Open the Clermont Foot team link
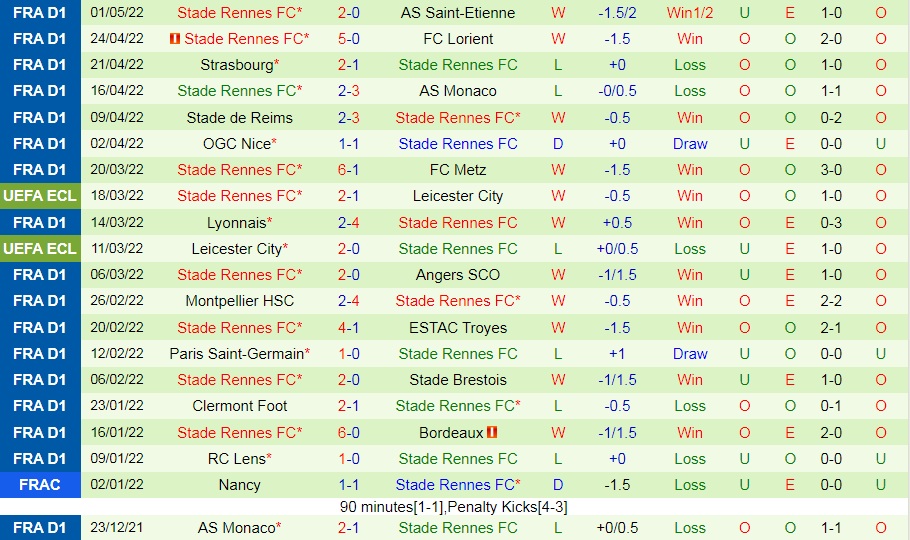Viewport: 910px width, 540px height. pos(239,406)
